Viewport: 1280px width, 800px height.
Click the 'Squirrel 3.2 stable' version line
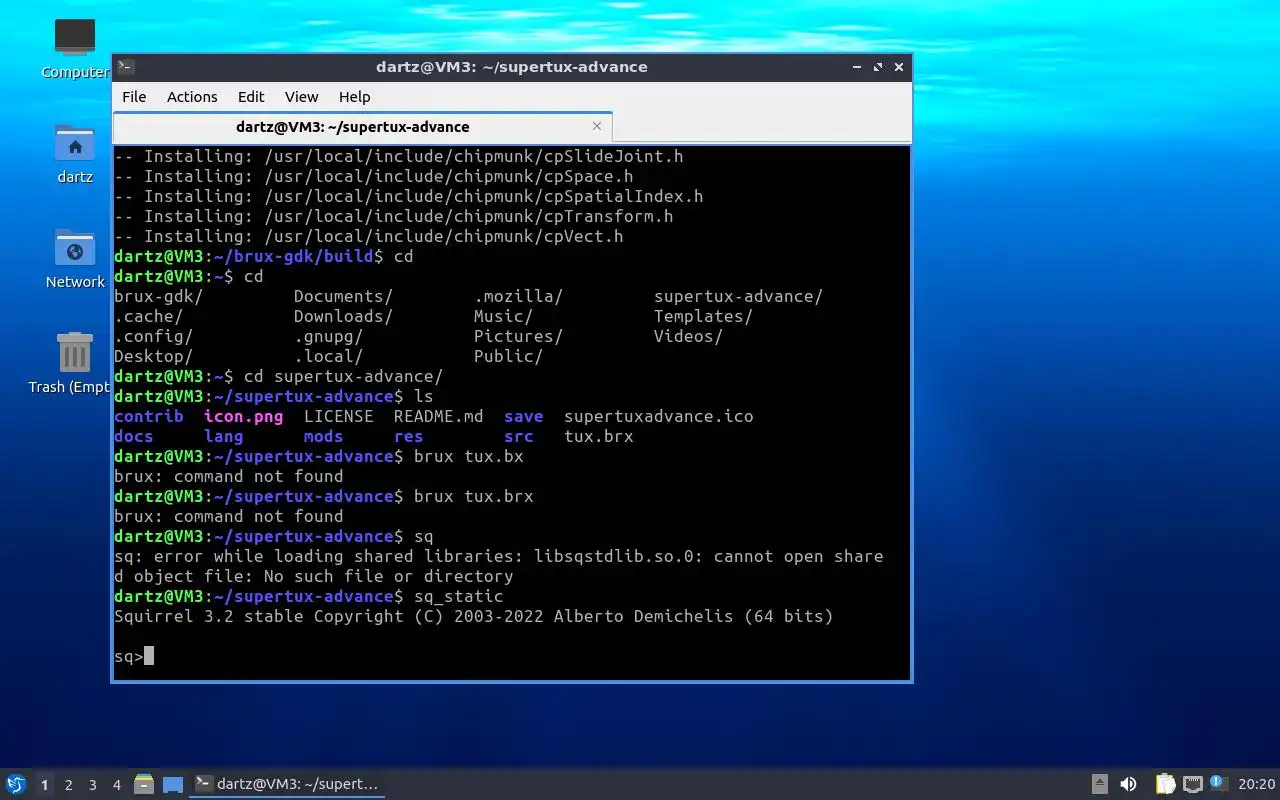(473, 617)
